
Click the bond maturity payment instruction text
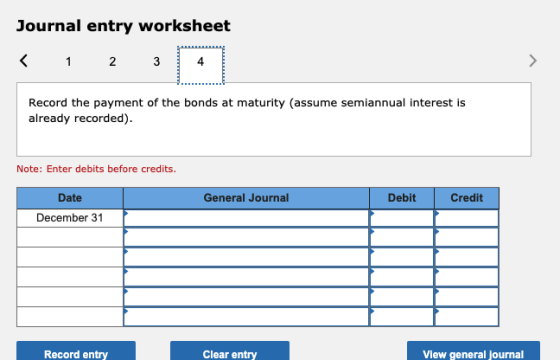(247, 110)
